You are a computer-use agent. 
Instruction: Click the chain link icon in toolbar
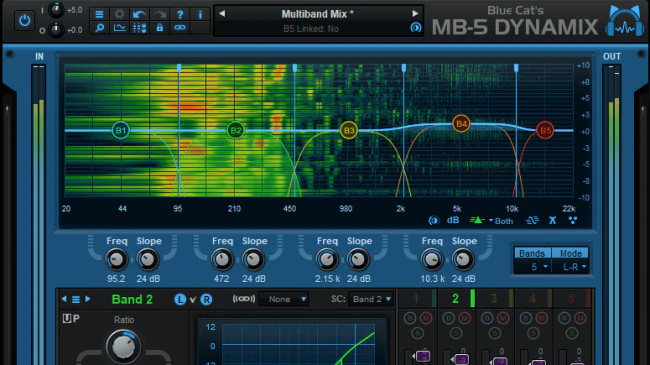pos(180,28)
